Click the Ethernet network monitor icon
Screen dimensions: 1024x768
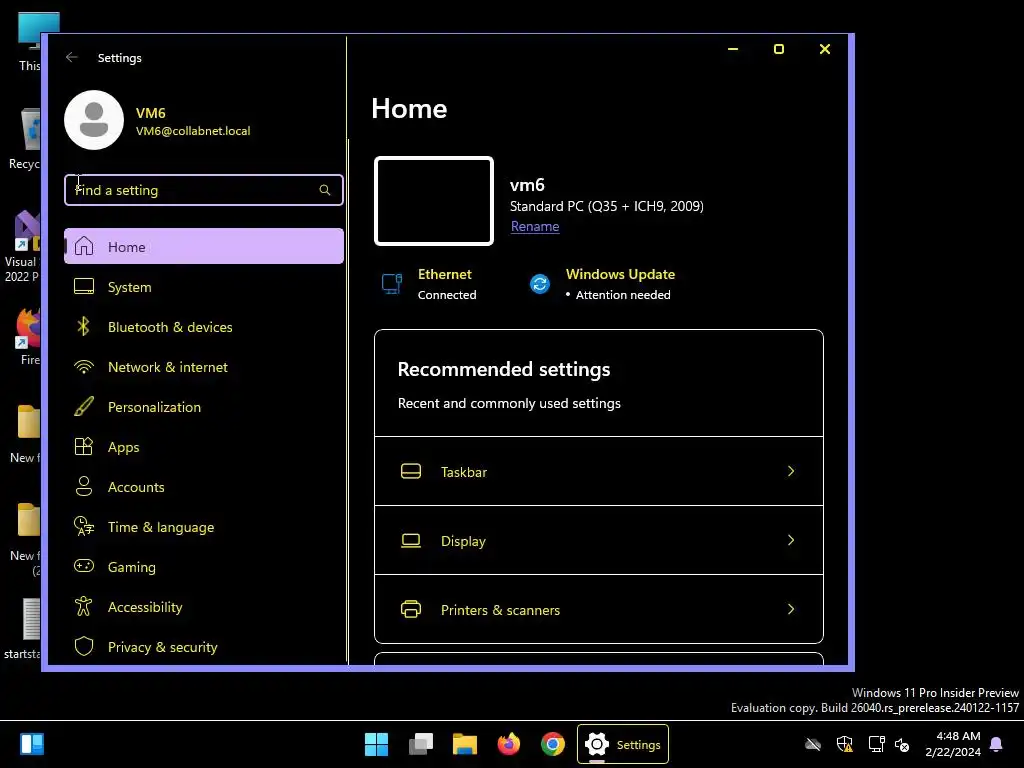(392, 284)
